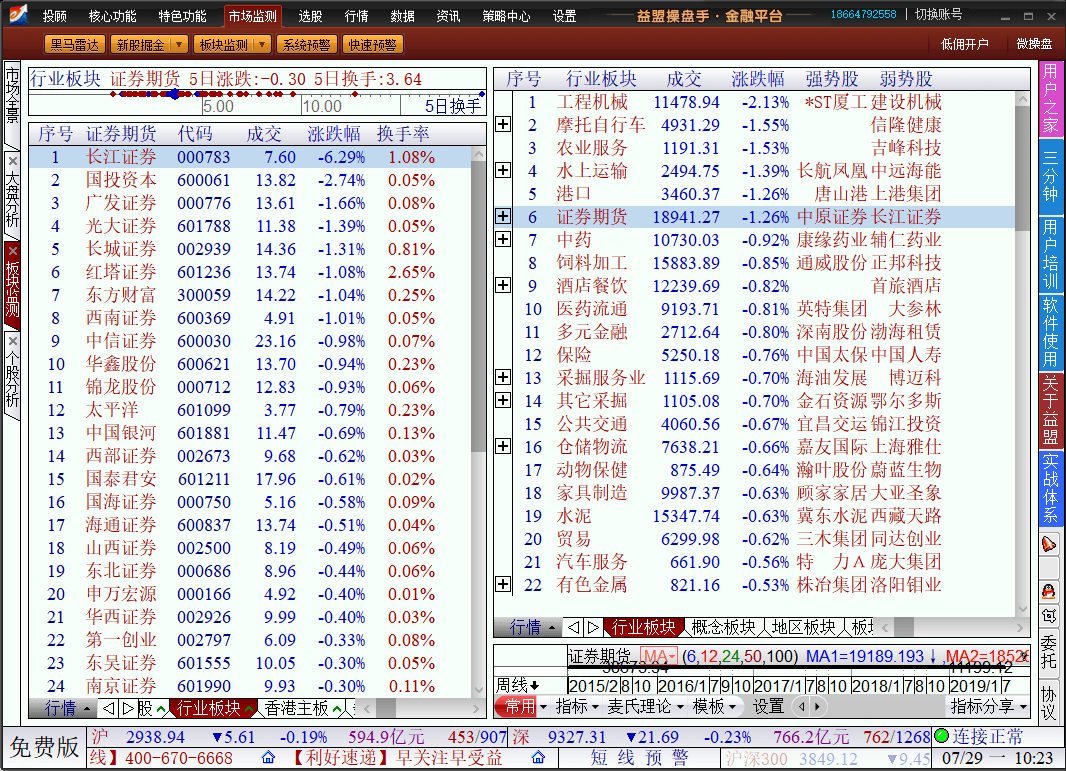Click the 微操盘 link
Image resolution: width=1066 pixels, height=771 pixels.
coord(1034,44)
